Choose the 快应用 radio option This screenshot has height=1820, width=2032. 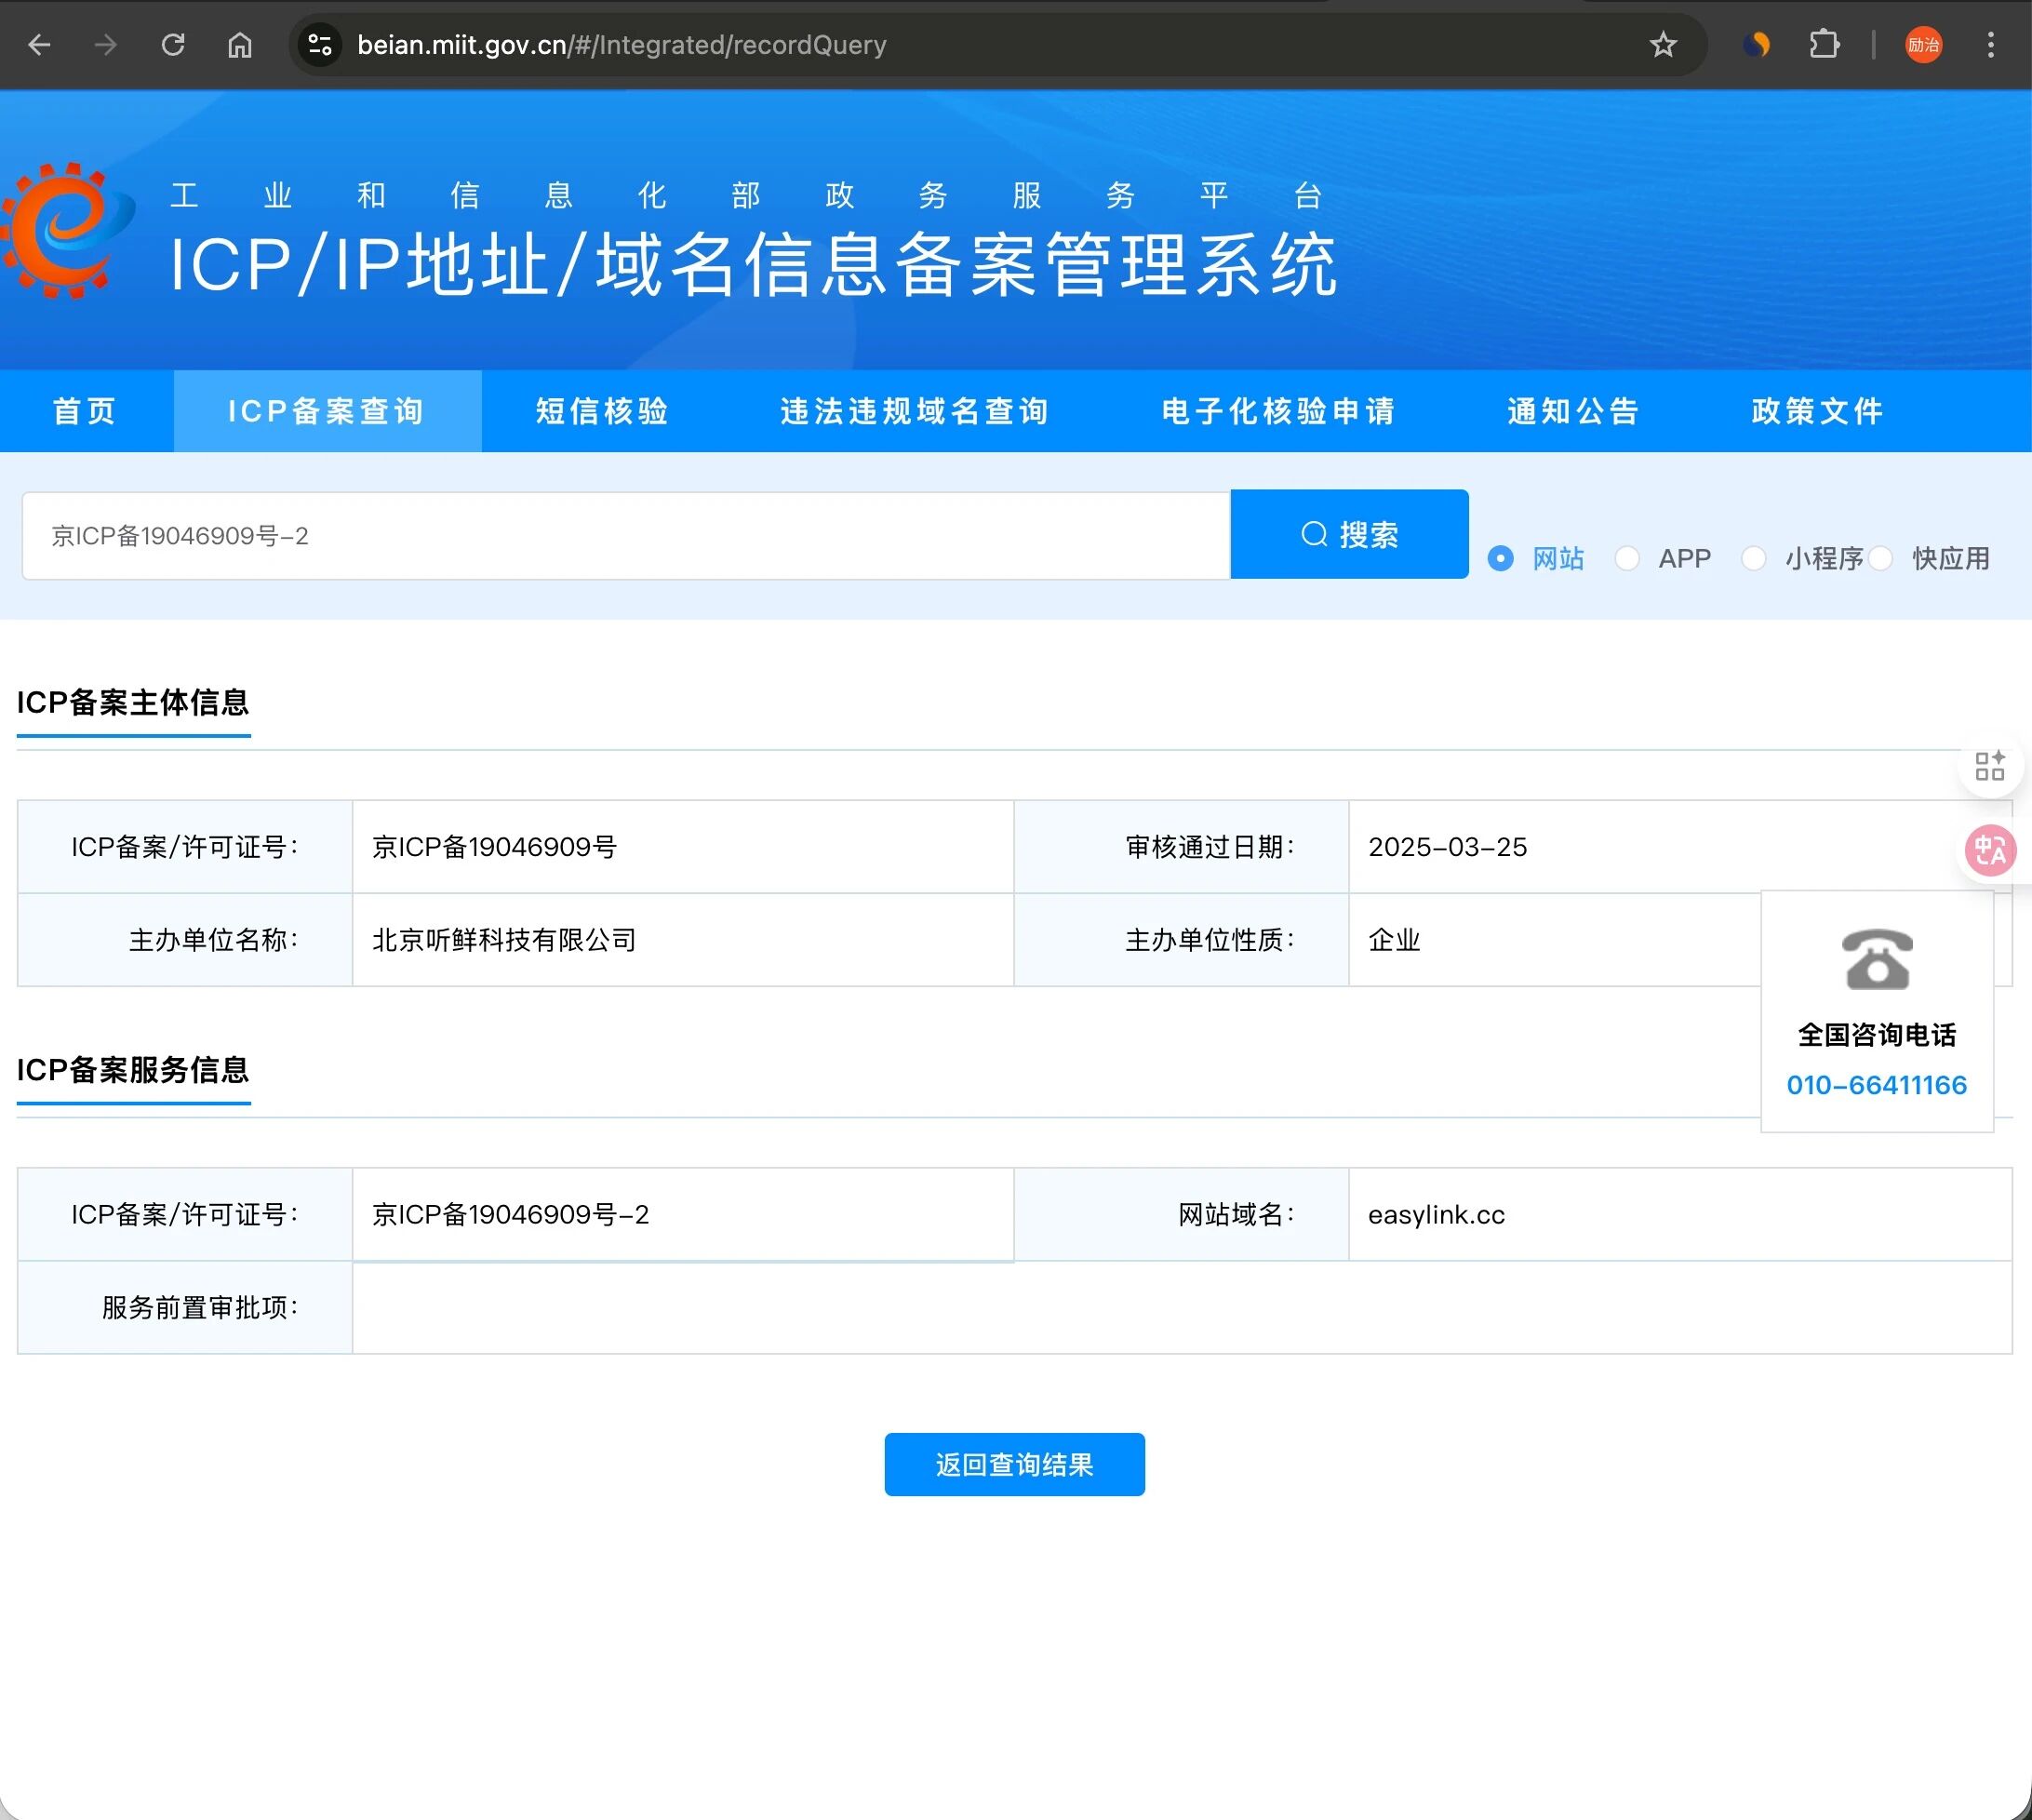click(x=1880, y=558)
